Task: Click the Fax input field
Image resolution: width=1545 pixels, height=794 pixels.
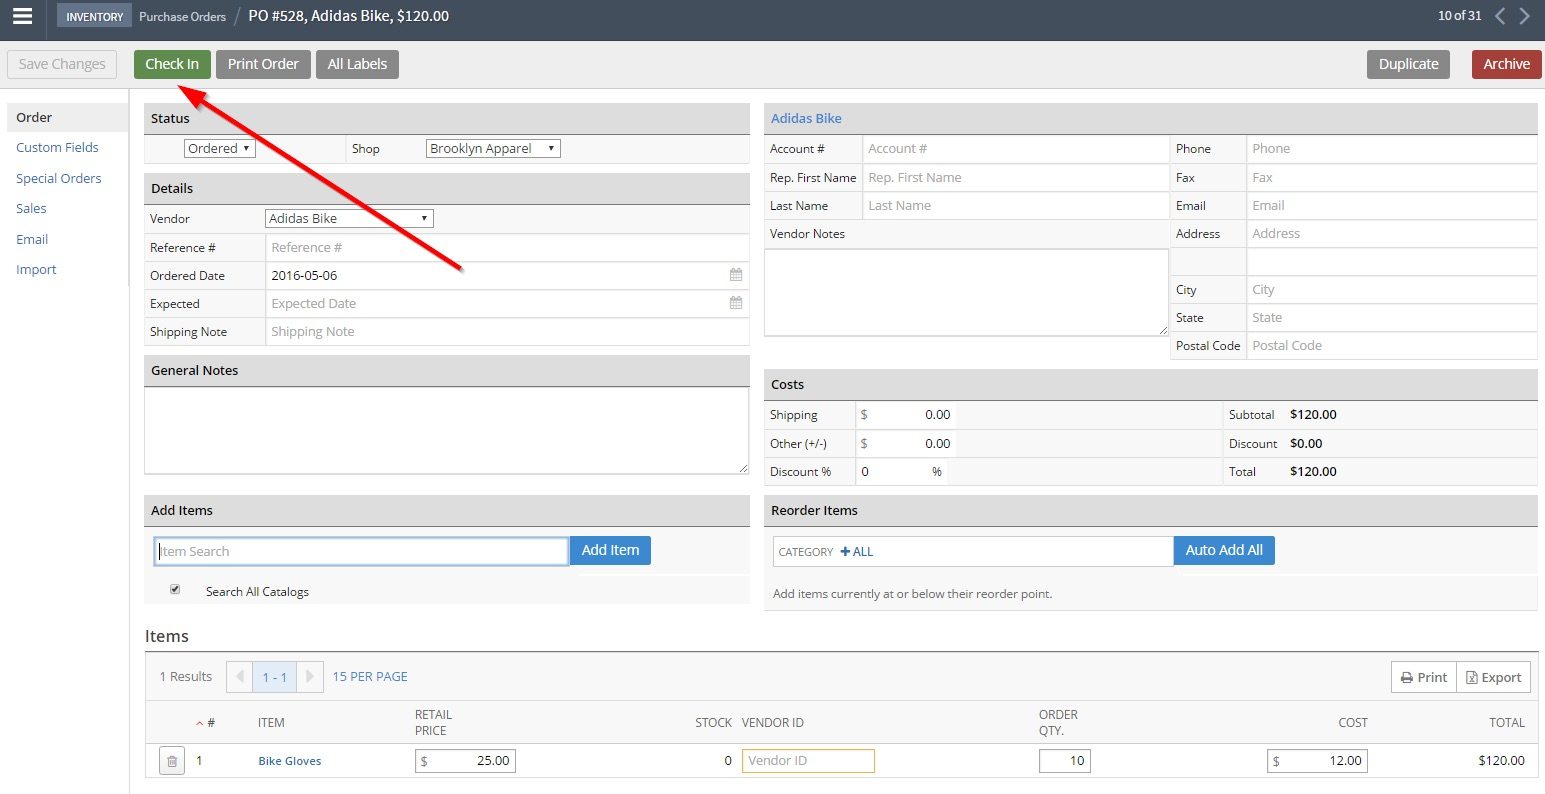Action: coord(1392,177)
